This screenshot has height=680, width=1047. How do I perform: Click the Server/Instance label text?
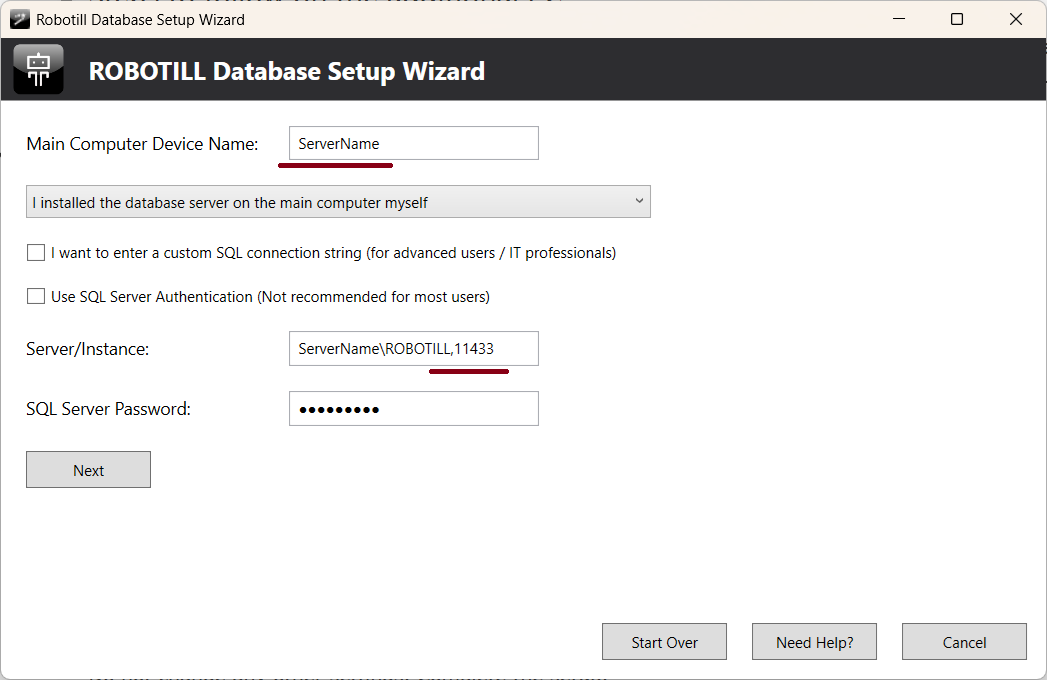pos(87,349)
